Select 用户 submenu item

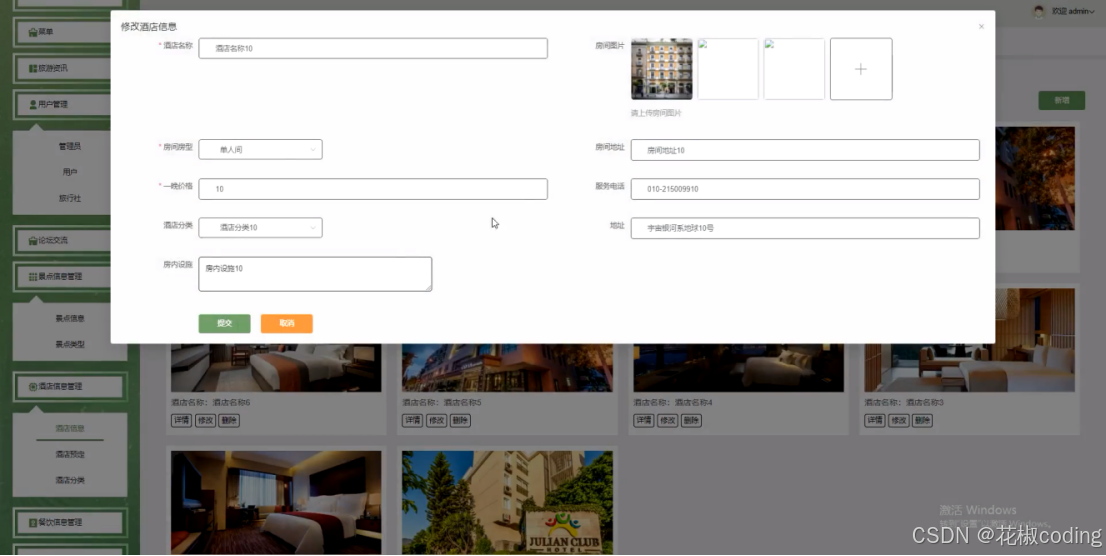[70, 172]
